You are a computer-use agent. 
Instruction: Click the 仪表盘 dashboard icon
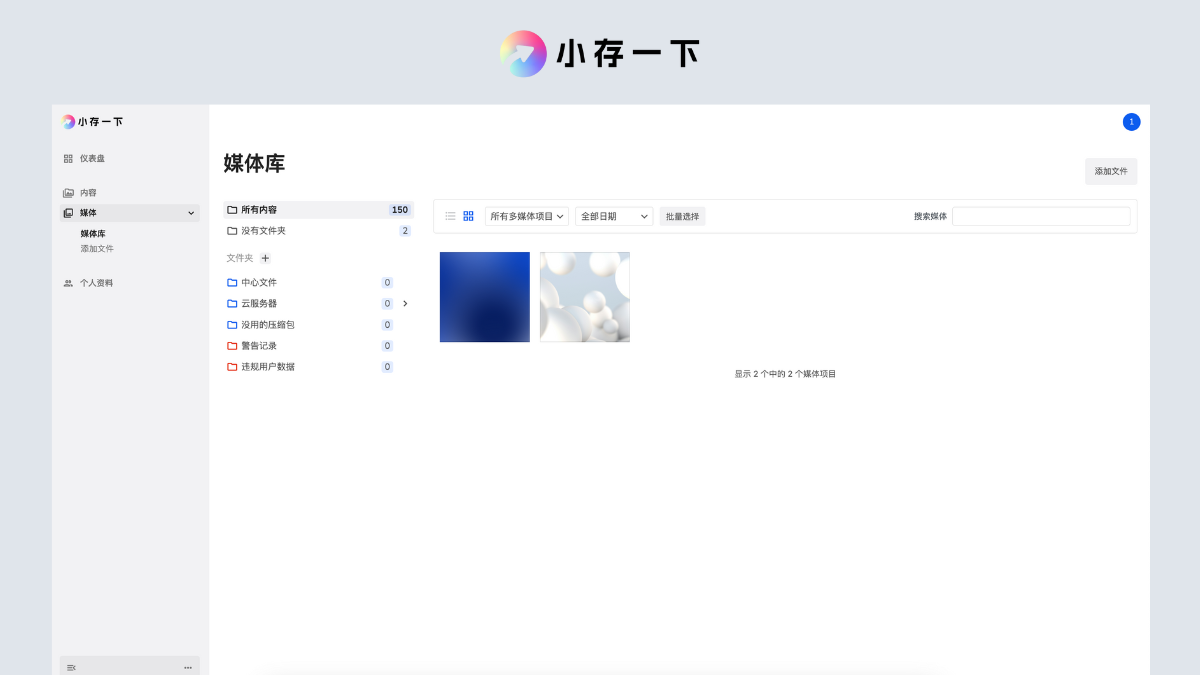click(x=68, y=159)
